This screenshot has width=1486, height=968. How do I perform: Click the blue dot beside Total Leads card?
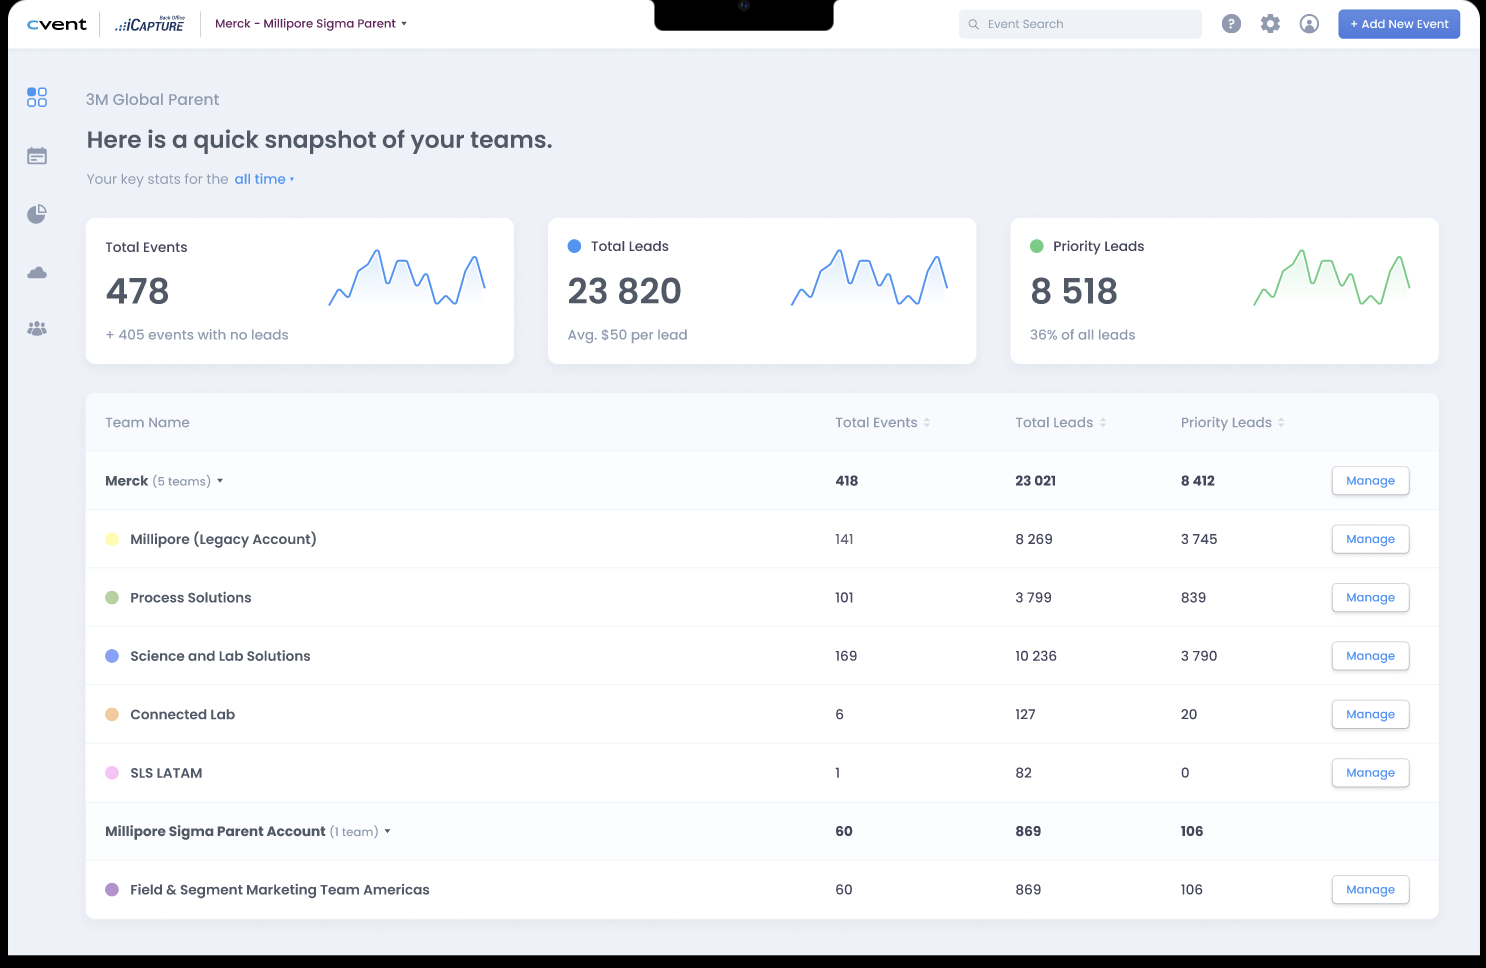574,246
